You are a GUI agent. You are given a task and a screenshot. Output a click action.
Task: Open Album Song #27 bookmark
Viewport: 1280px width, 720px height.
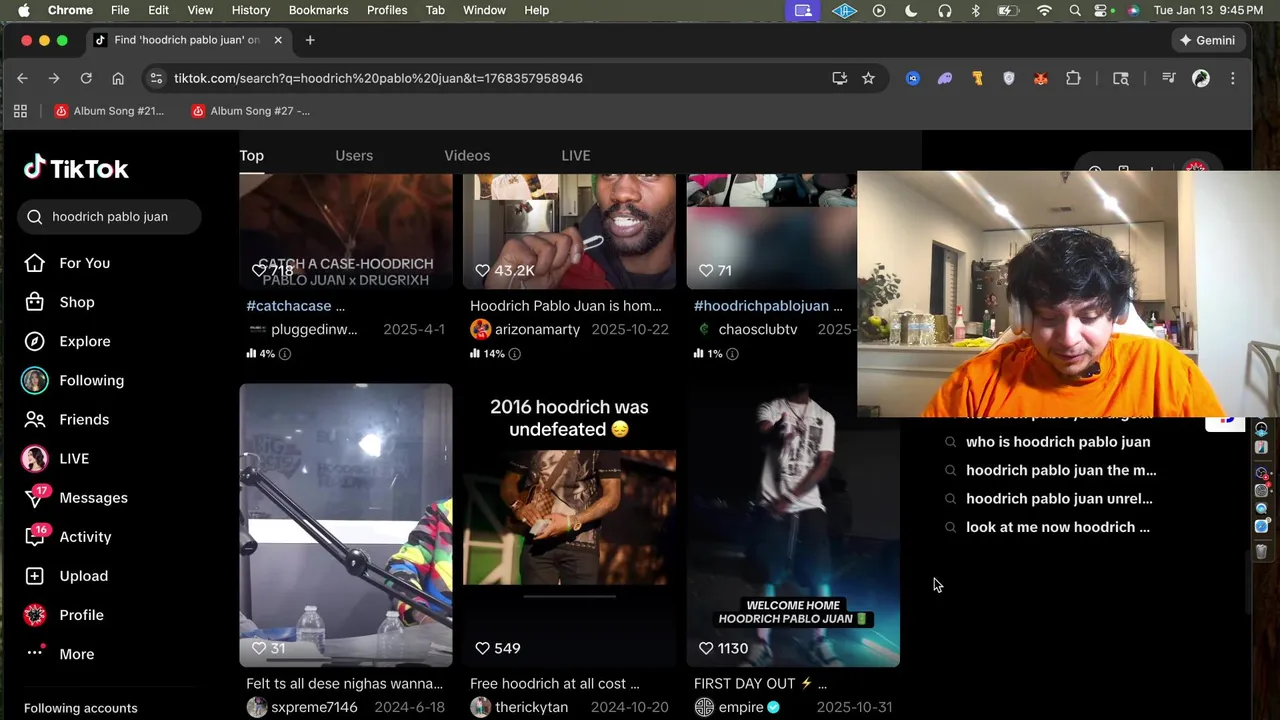(251, 111)
